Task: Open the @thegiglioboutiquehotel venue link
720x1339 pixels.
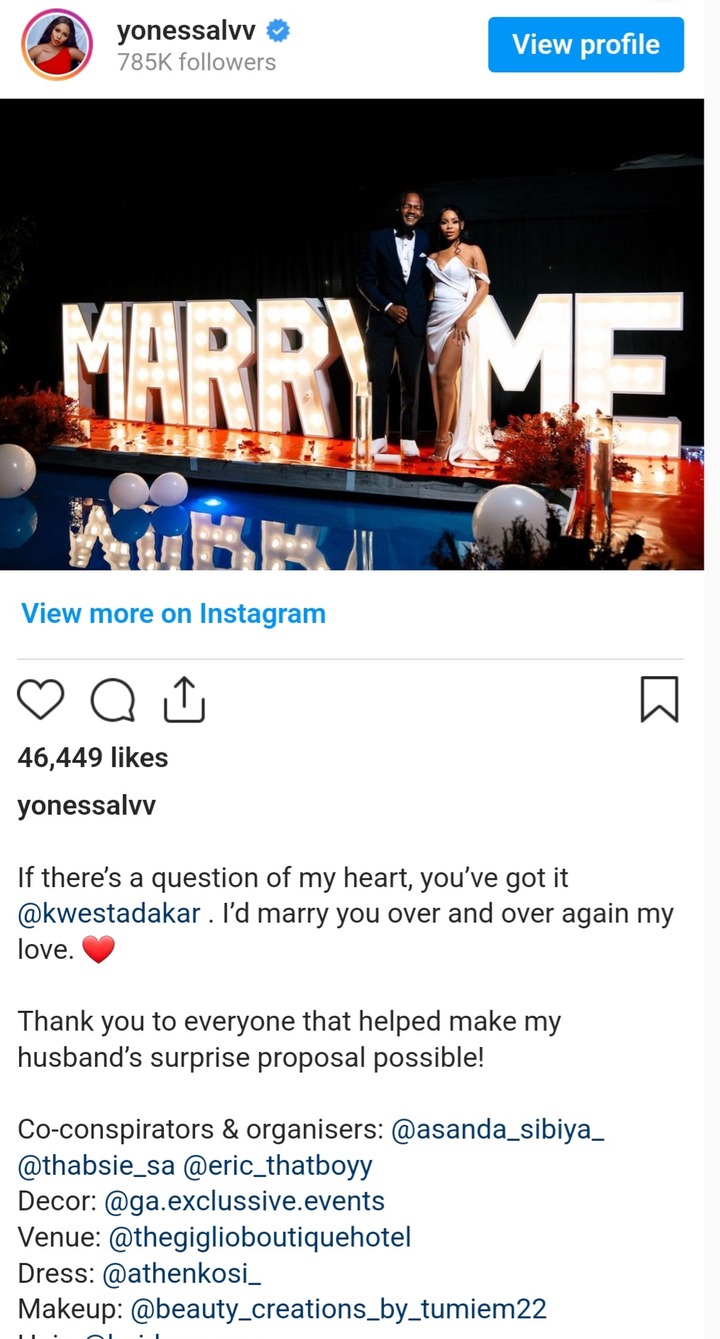Action: (259, 1237)
